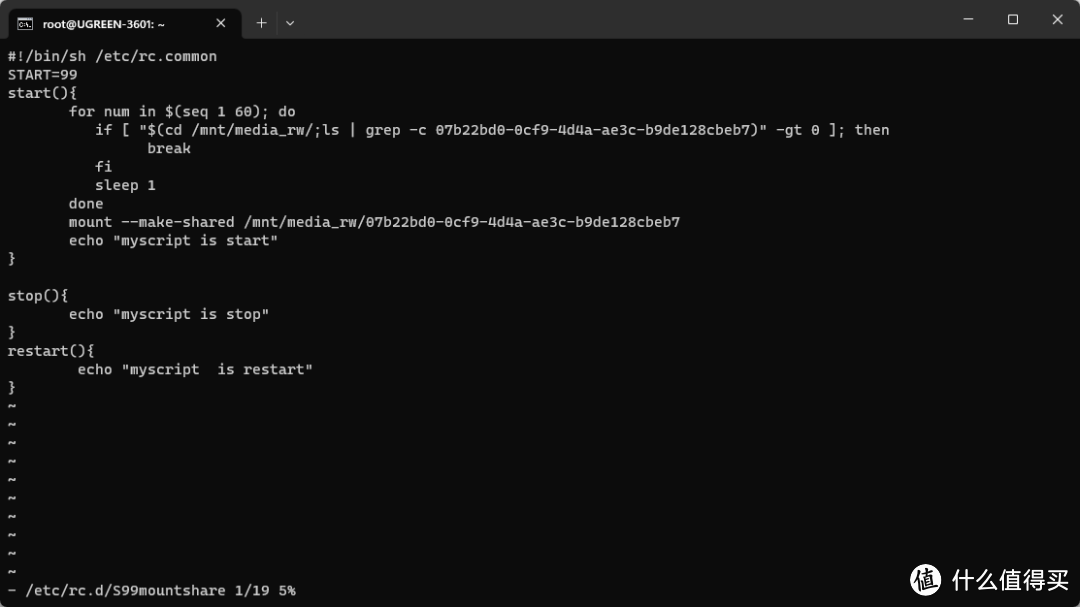The width and height of the screenshot is (1080, 607).
Task: Click the restart(){ function line
Action: click(x=51, y=351)
